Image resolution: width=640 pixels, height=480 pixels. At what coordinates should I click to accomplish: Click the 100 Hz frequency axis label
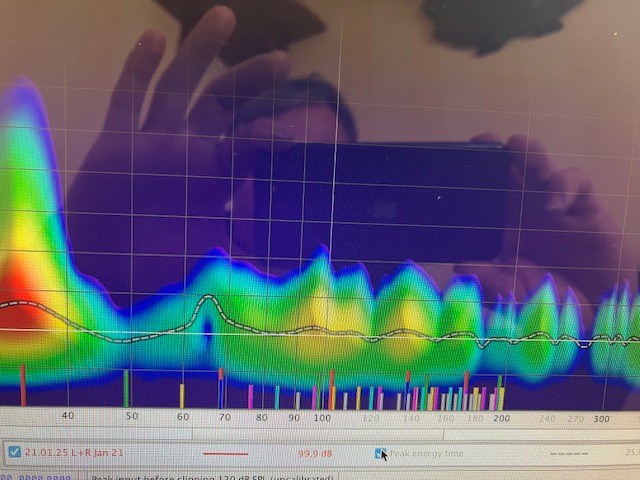322,417
